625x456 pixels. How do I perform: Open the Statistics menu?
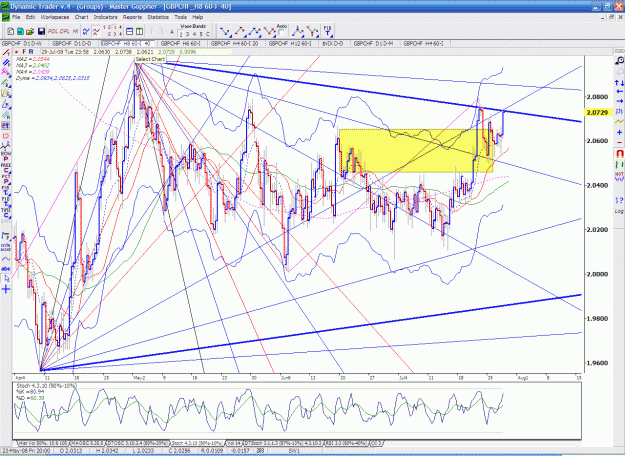(158, 17)
